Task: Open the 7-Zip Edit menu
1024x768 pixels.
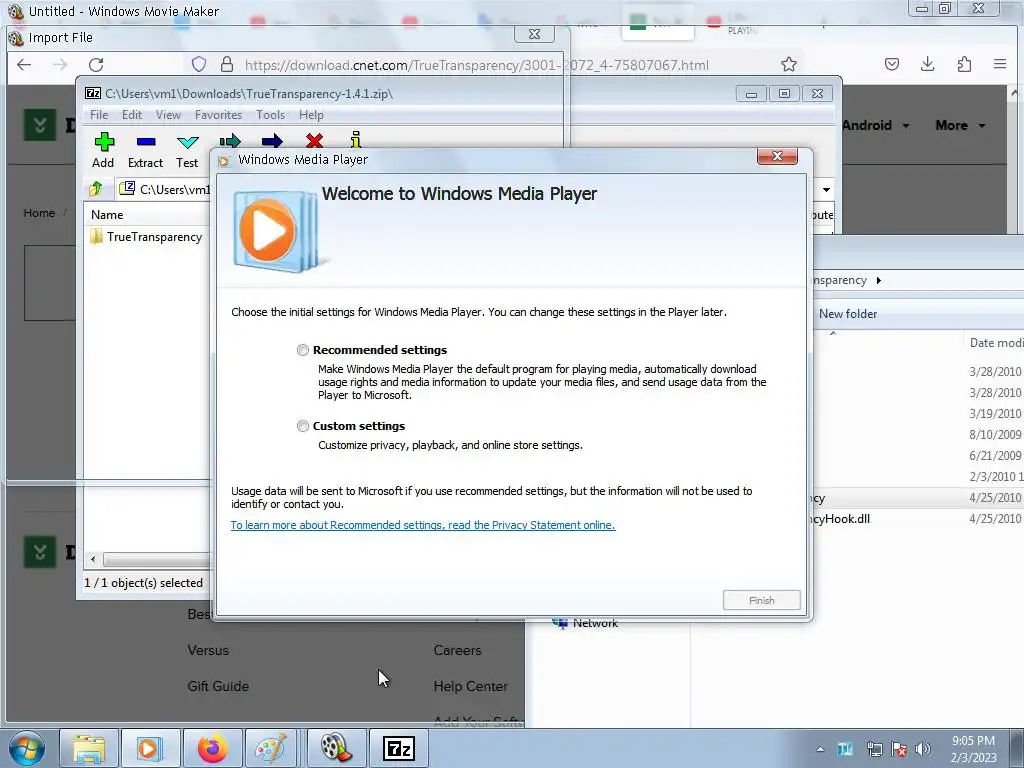Action: (132, 115)
